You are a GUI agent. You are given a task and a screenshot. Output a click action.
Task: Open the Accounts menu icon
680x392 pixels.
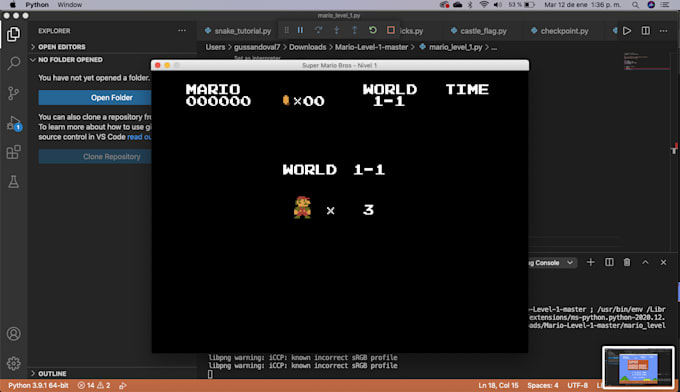[13, 334]
